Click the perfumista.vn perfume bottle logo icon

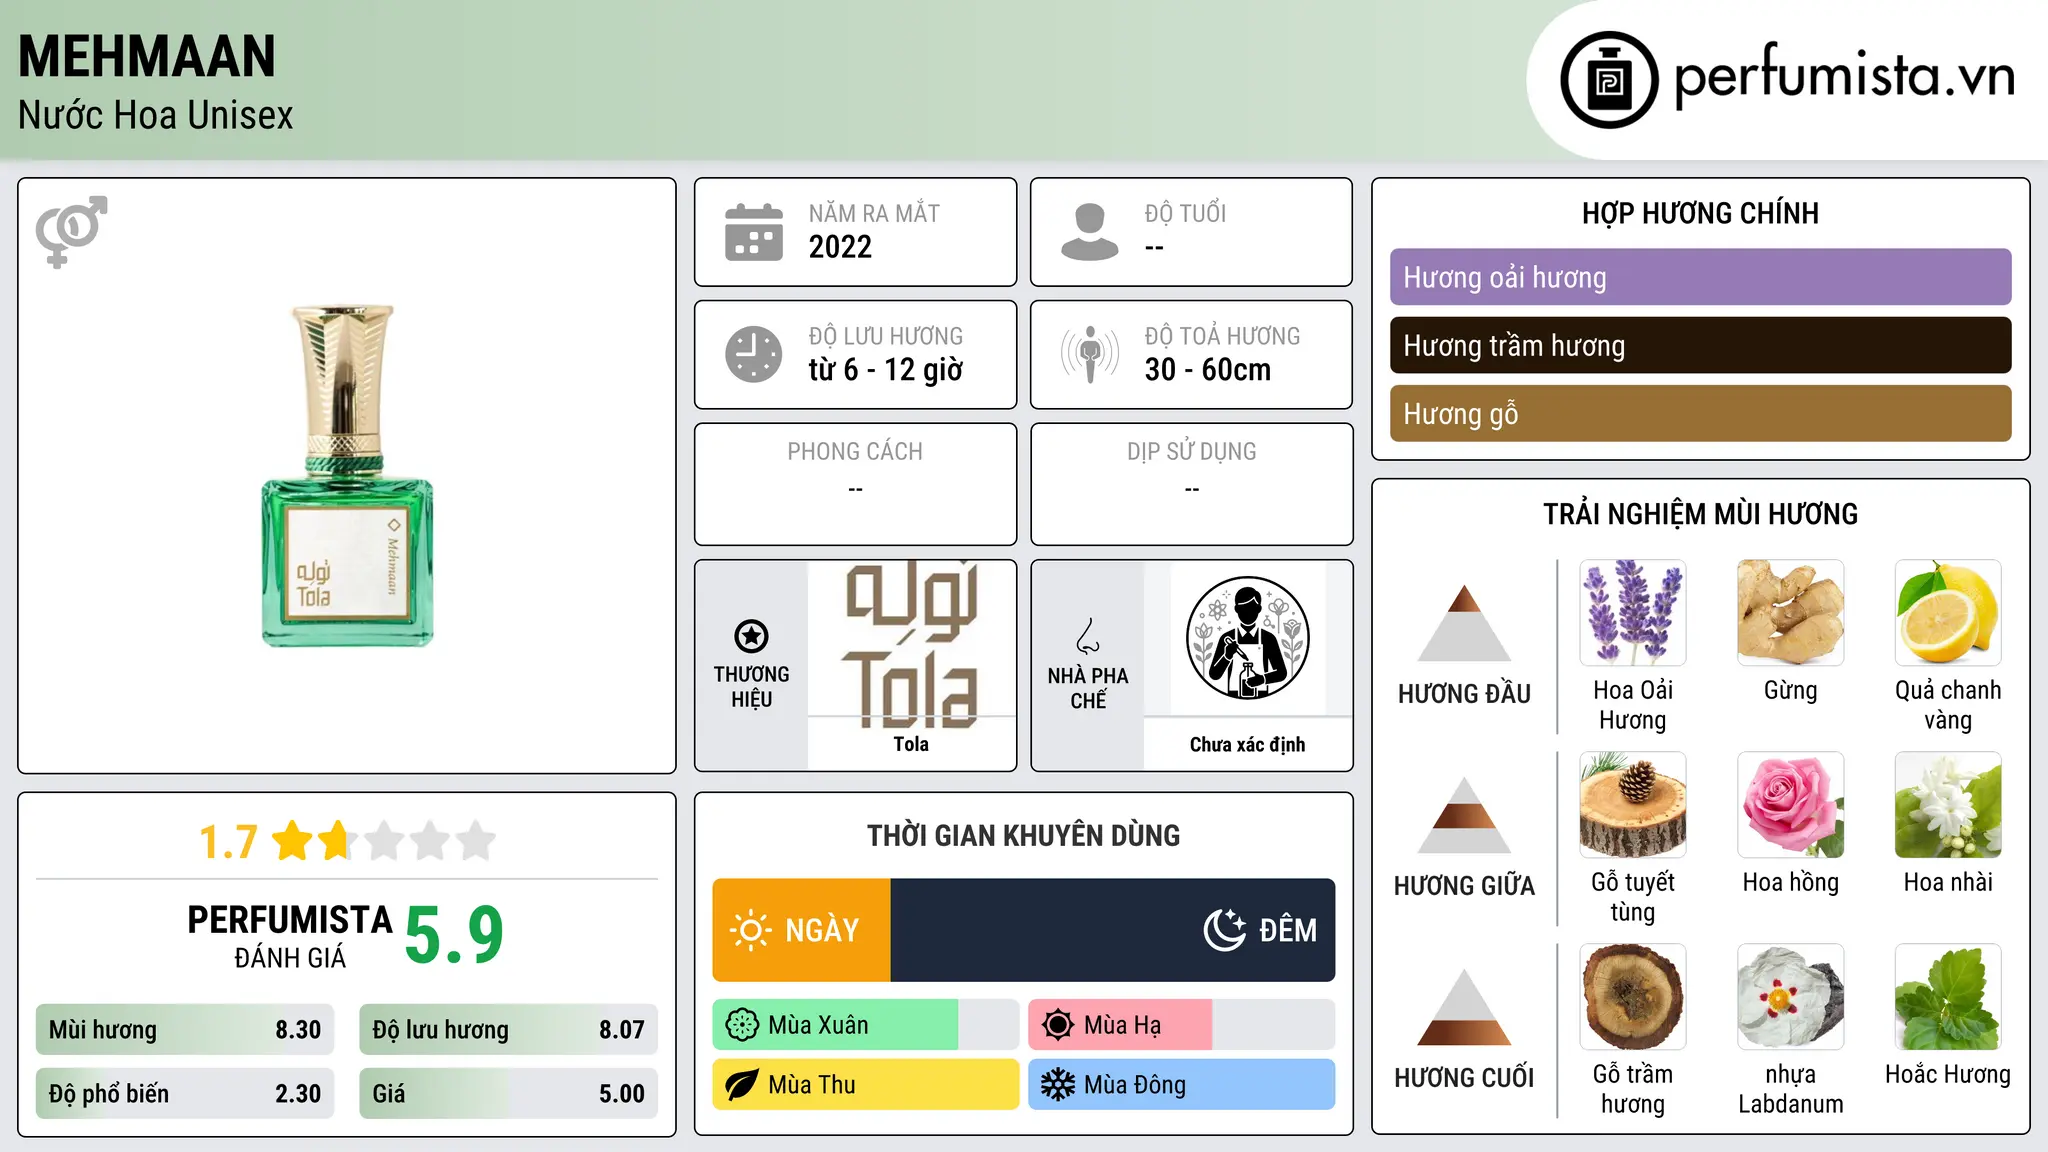point(1609,80)
